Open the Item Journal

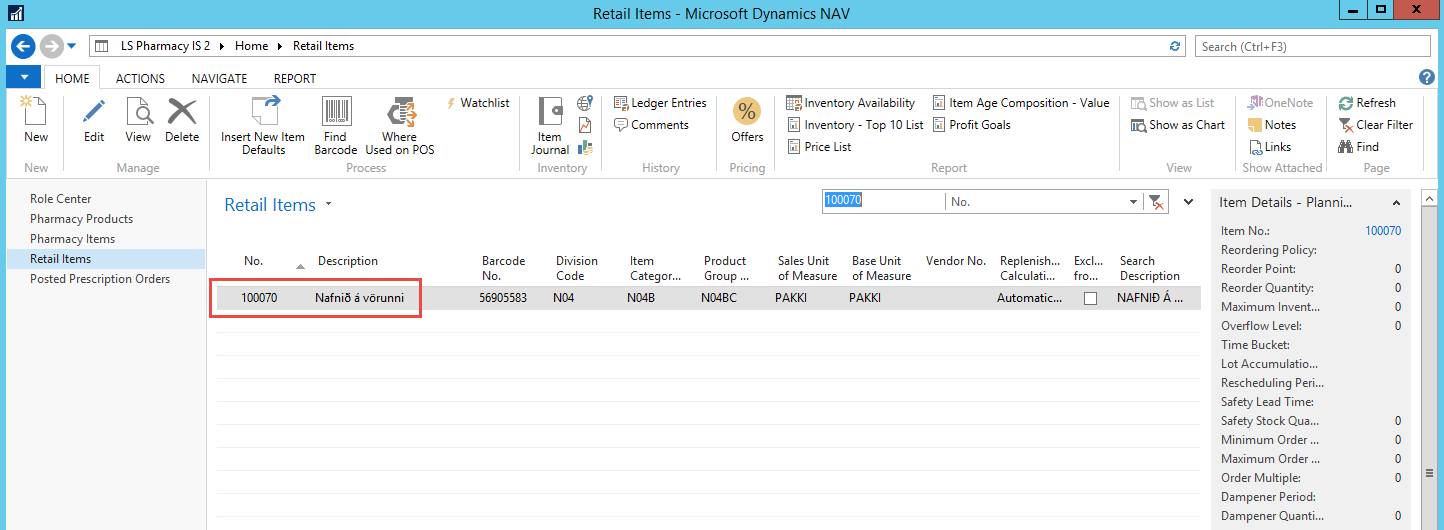pos(550,125)
